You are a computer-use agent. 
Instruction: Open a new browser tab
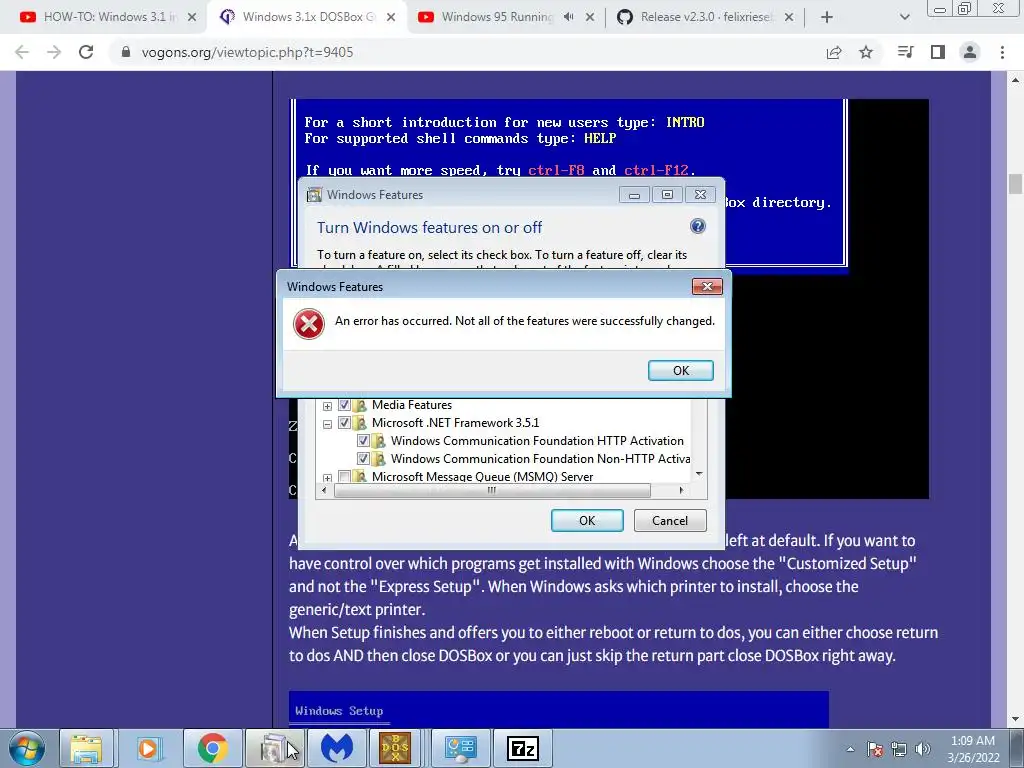(827, 17)
